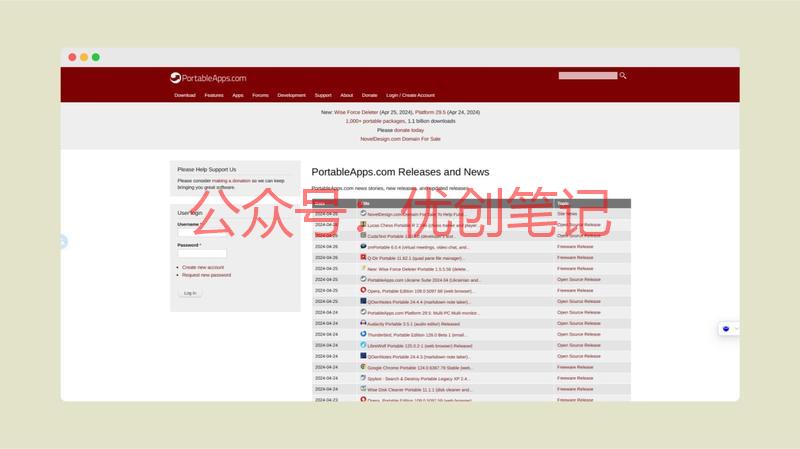
Task: Open the Support menu item
Action: (x=323, y=95)
